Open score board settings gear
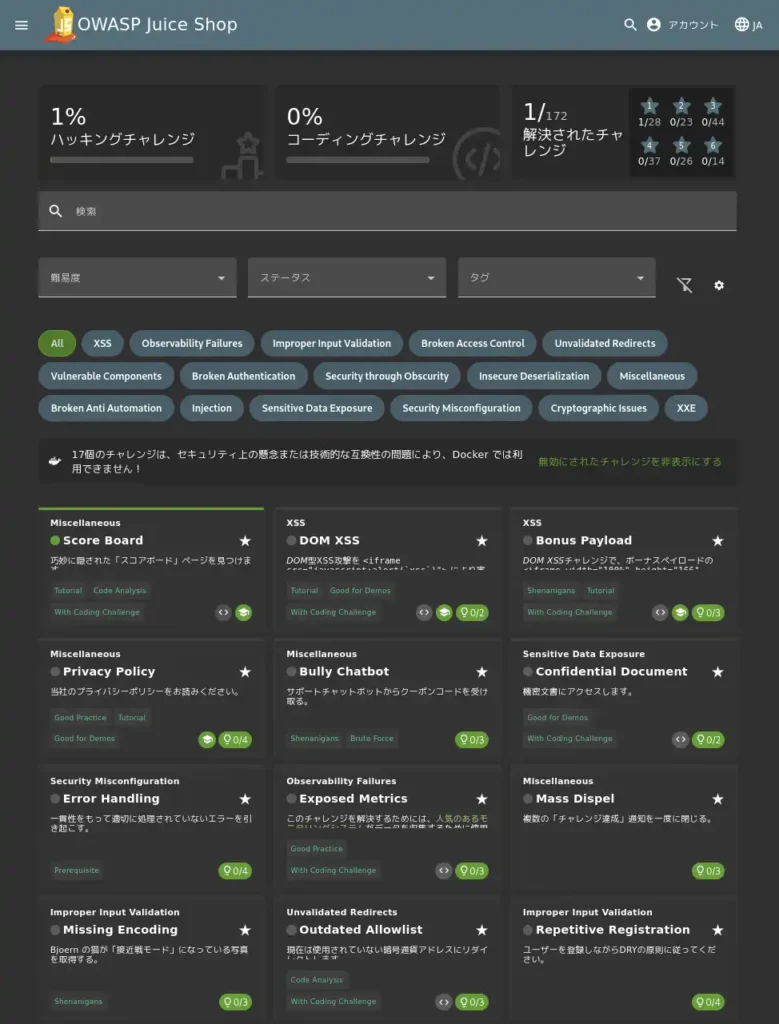This screenshot has height=1024, width=779. (719, 285)
